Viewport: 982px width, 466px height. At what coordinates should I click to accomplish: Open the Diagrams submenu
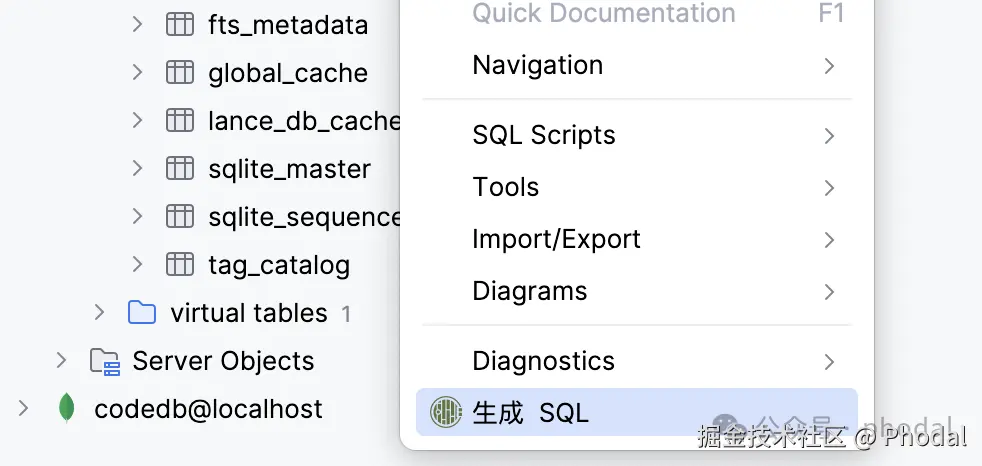530,291
